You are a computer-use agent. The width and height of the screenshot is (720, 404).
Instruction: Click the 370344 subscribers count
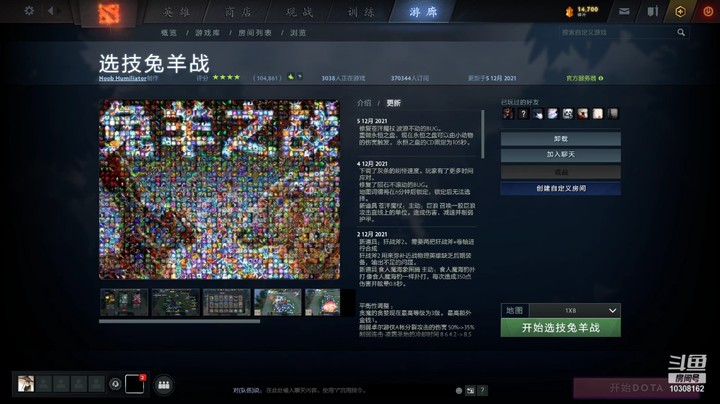coord(410,79)
